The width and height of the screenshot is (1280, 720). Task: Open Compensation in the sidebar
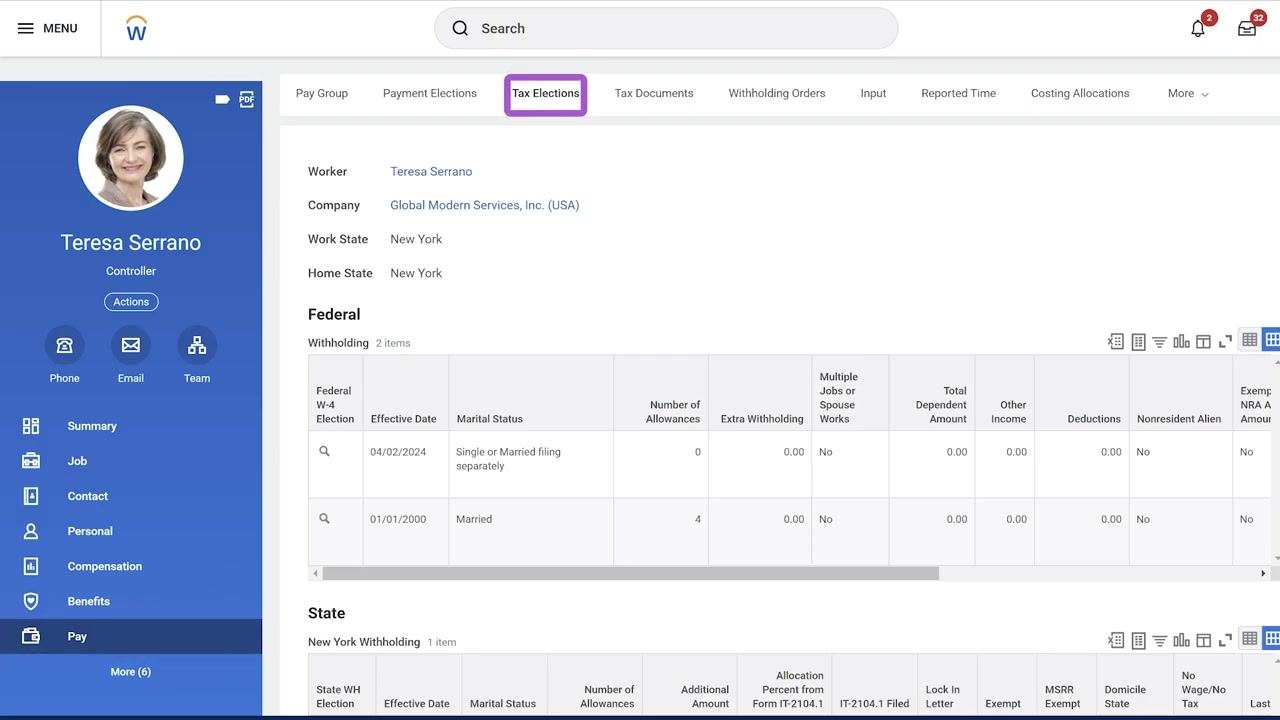click(x=131, y=566)
